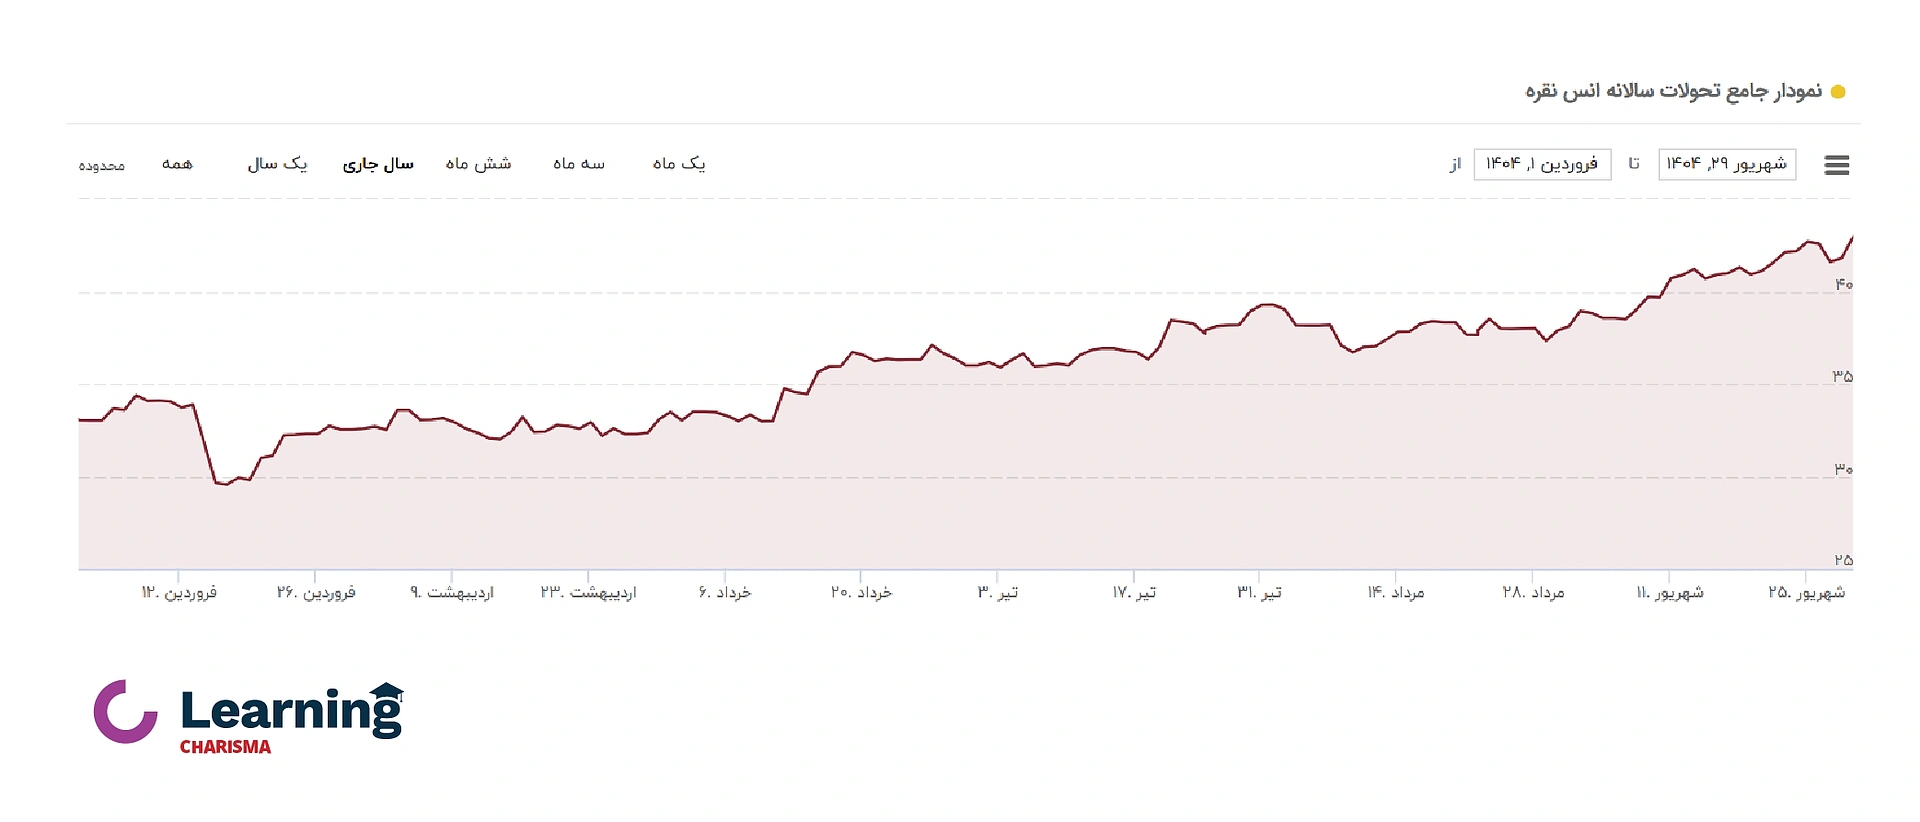This screenshot has height=822, width=1920.
Task: Click the Learning Charisma logo
Action: point(248,715)
